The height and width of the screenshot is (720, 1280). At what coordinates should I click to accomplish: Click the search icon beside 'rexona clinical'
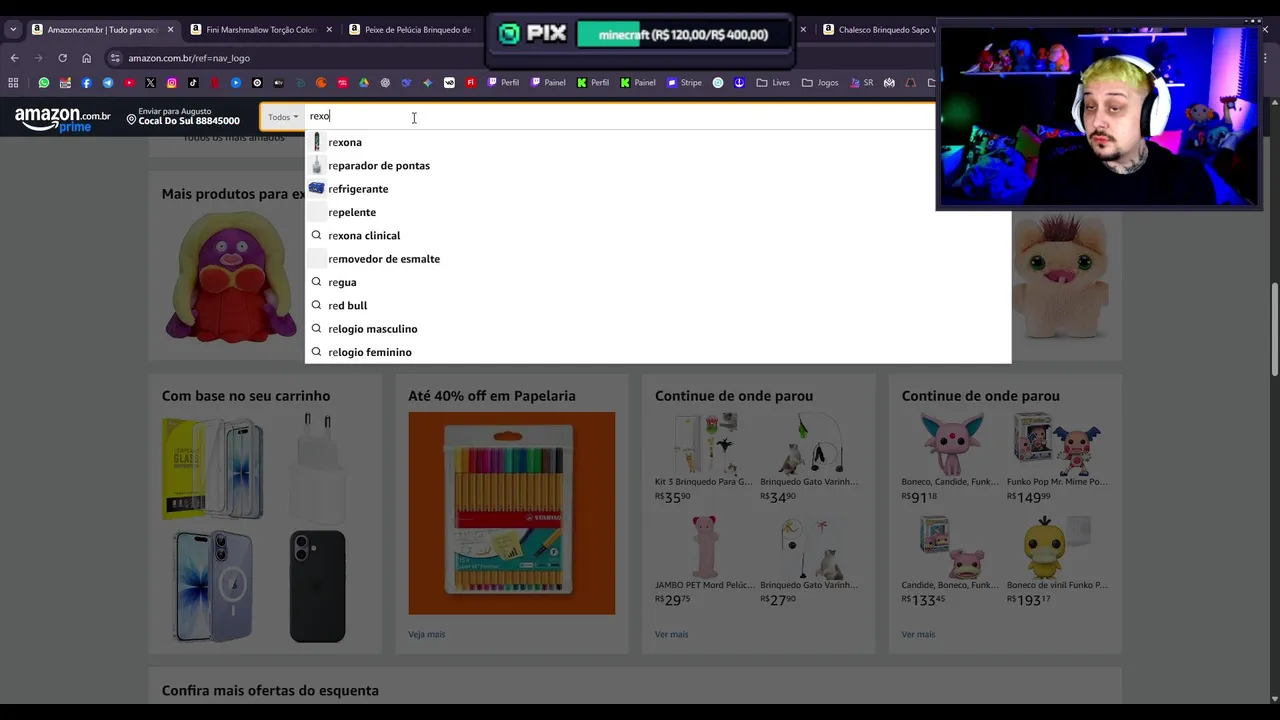coord(316,235)
